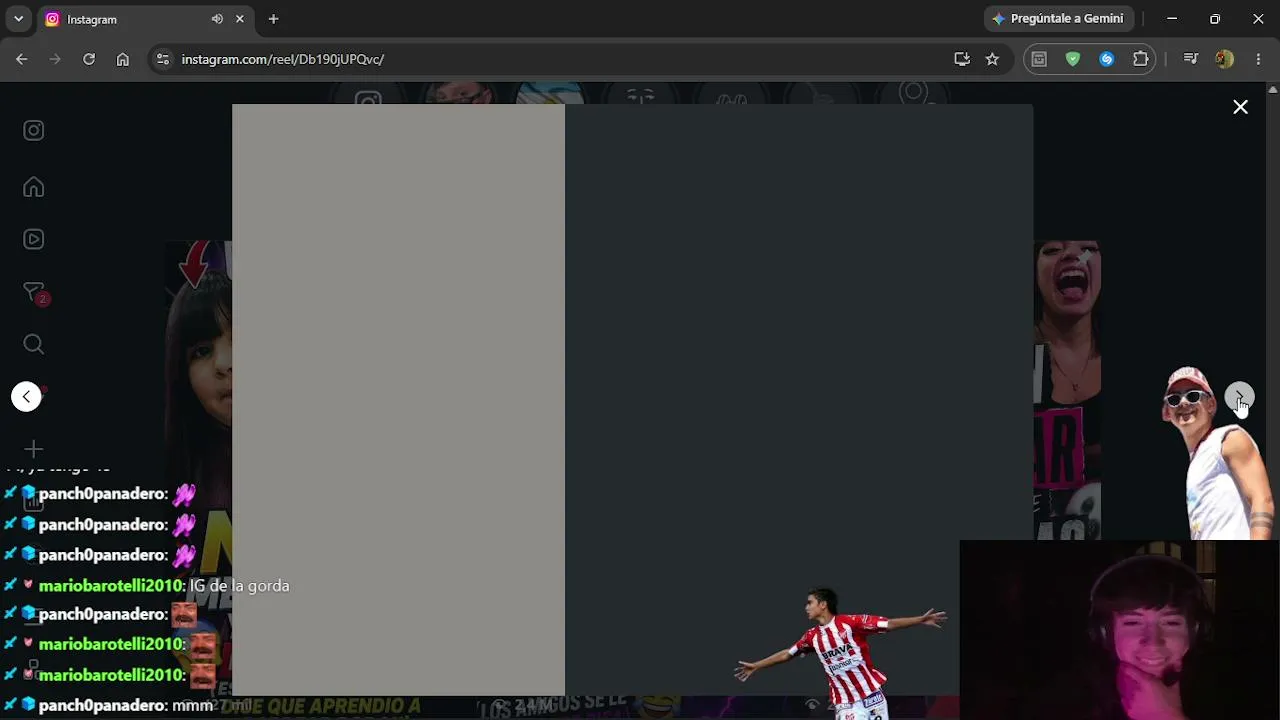Image resolution: width=1280 pixels, height=720 pixels.
Task: Open the Reels section icon
Action: click(34, 239)
